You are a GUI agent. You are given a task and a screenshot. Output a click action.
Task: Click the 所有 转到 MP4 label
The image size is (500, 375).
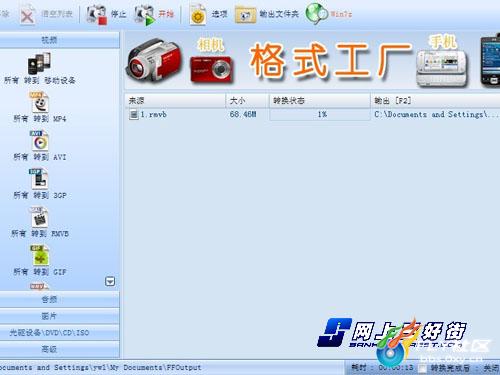point(40,119)
